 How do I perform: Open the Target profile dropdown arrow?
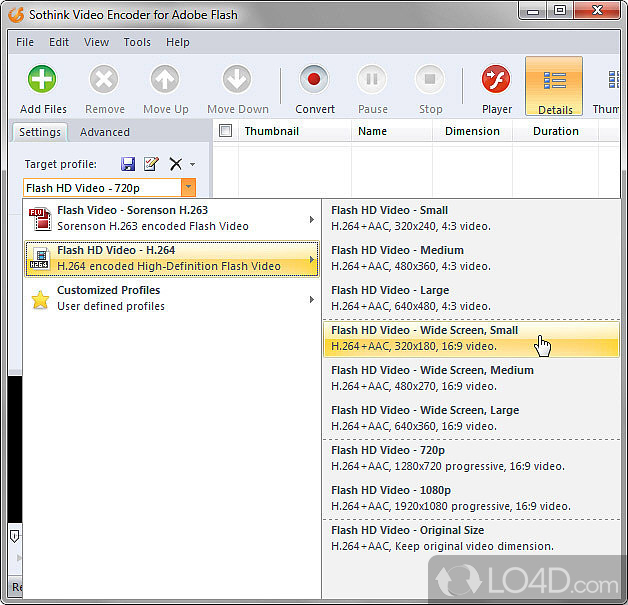pos(187,187)
